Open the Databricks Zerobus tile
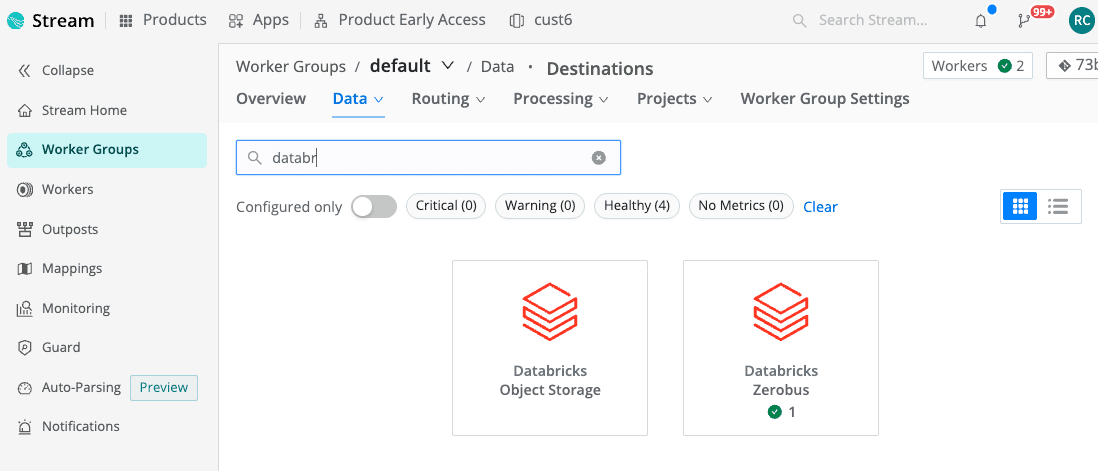This screenshot has height=471, width=1098. 781,348
